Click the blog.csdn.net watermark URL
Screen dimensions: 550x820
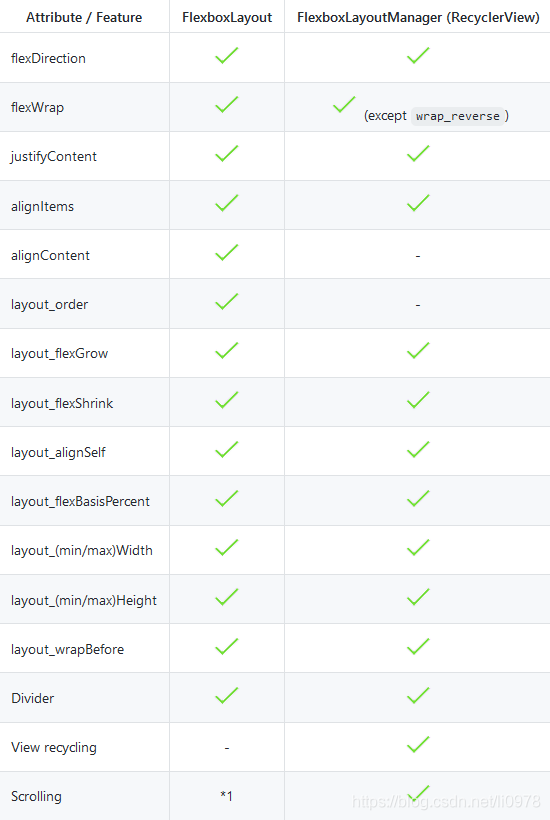446,802
